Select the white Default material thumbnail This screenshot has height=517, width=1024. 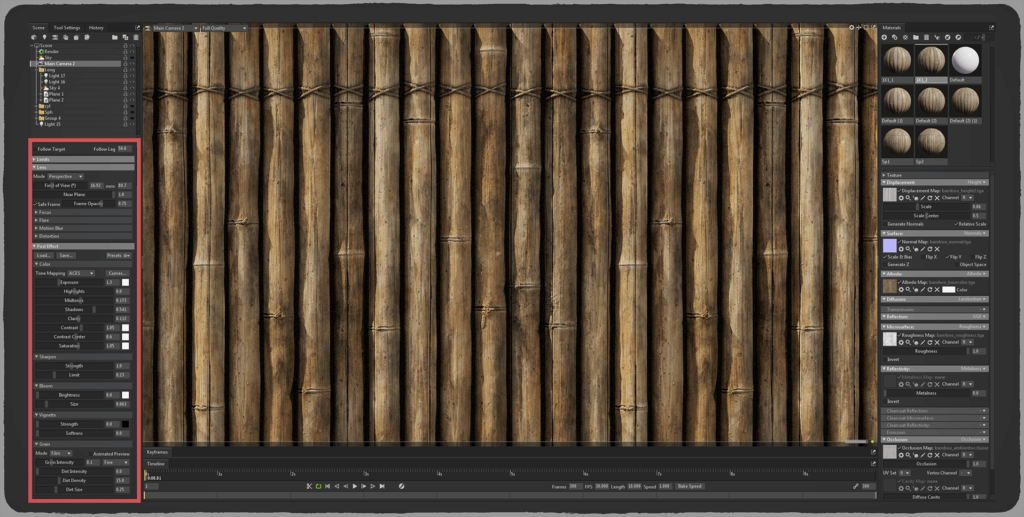coord(965,61)
